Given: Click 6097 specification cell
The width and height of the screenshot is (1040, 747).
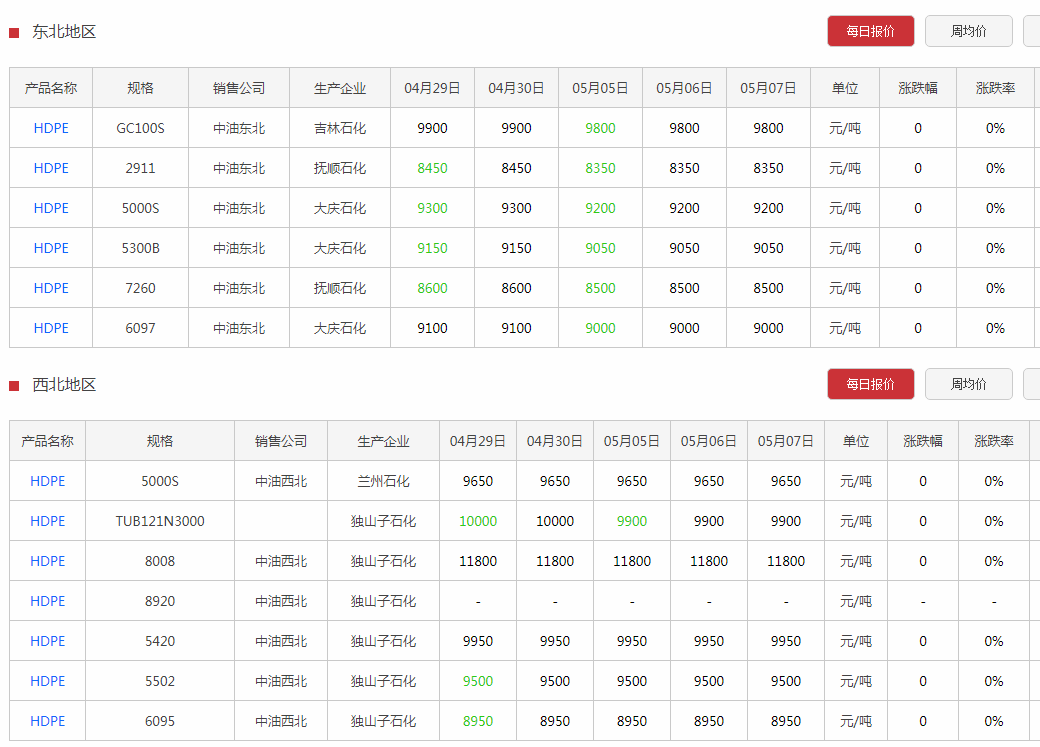Looking at the screenshot, I should click(x=141, y=328).
